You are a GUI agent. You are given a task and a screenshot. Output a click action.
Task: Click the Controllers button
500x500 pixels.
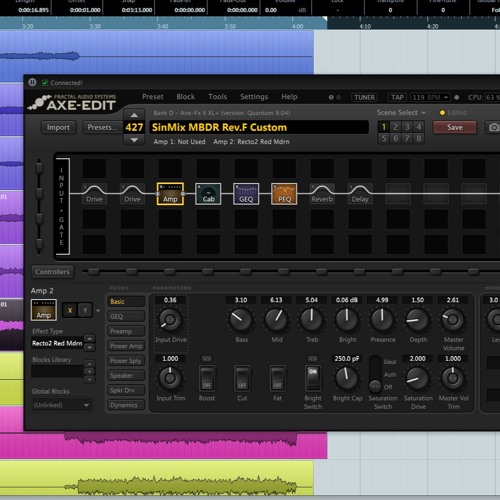click(53, 272)
